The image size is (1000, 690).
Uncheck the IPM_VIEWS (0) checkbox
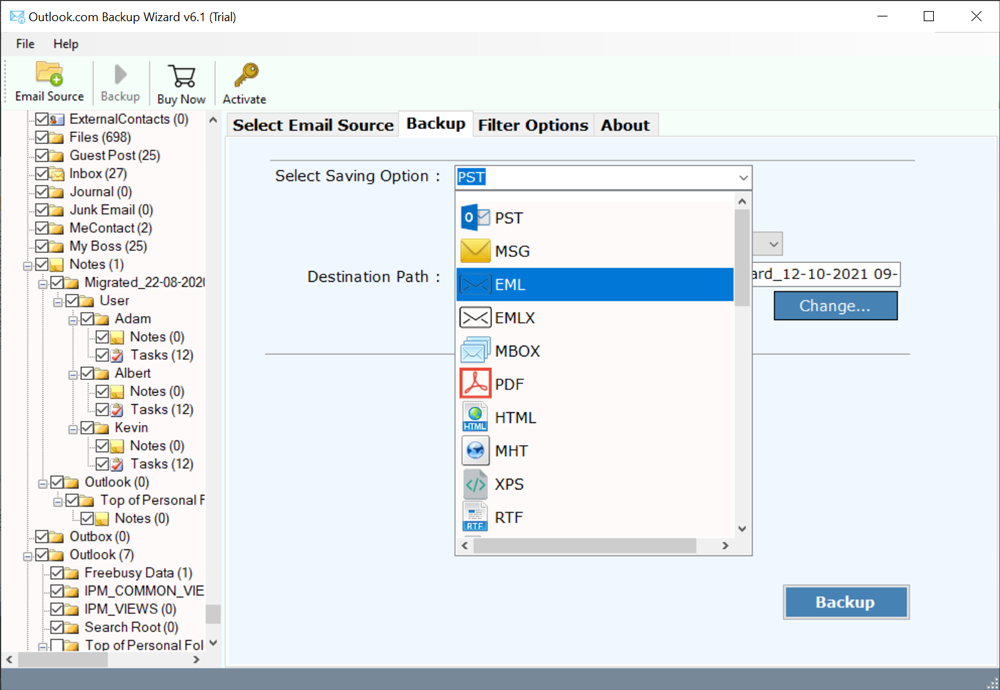click(x=57, y=610)
